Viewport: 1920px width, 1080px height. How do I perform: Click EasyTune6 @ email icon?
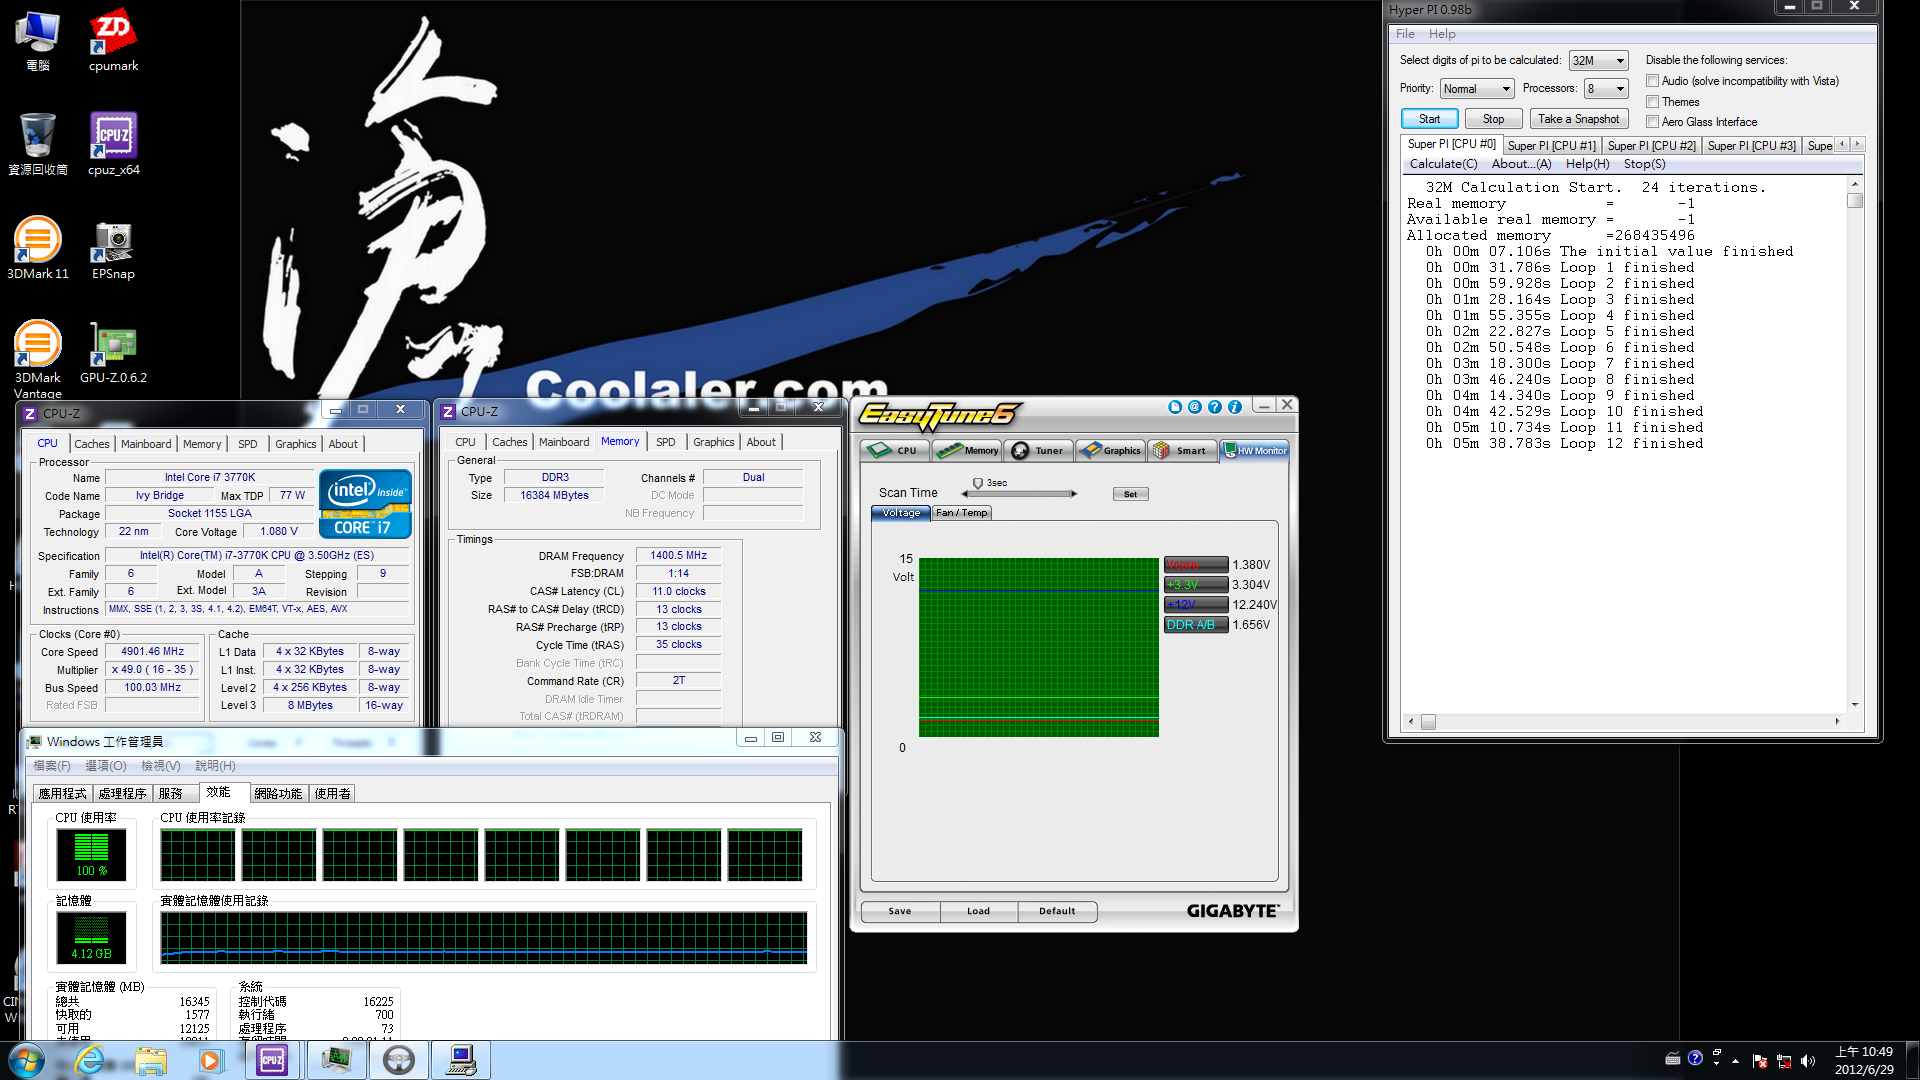1195,407
